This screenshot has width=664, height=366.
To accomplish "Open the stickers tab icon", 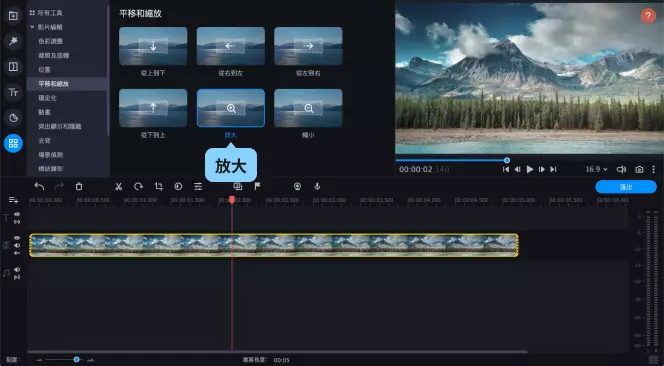I will (13, 118).
